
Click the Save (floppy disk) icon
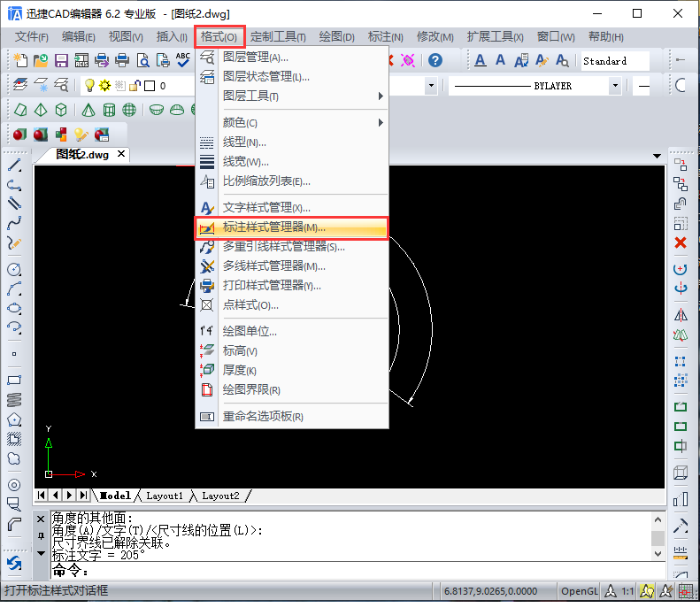tap(61, 60)
